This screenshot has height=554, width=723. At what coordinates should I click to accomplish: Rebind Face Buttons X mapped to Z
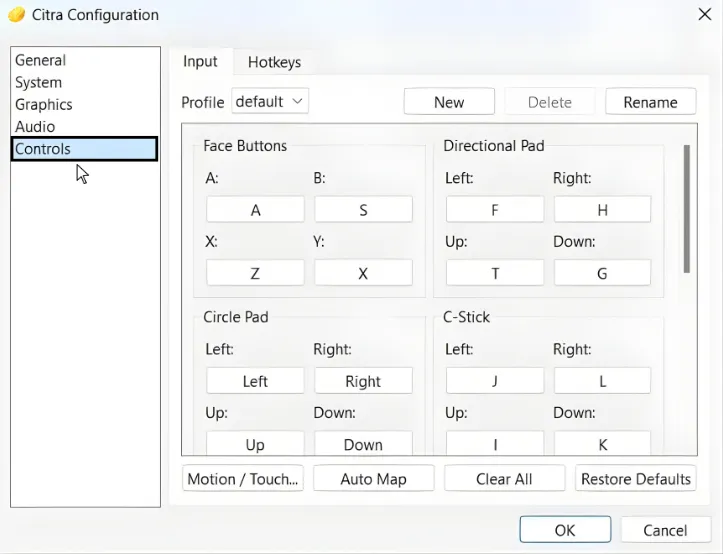[255, 273]
